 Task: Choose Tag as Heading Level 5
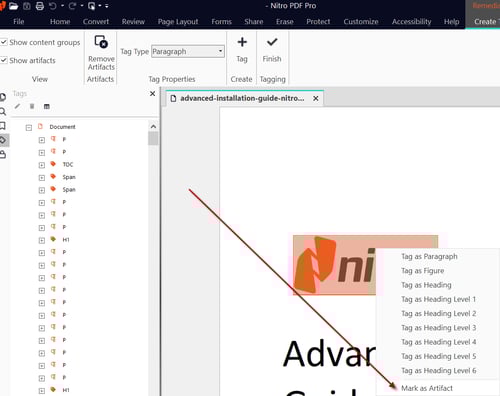click(438, 356)
